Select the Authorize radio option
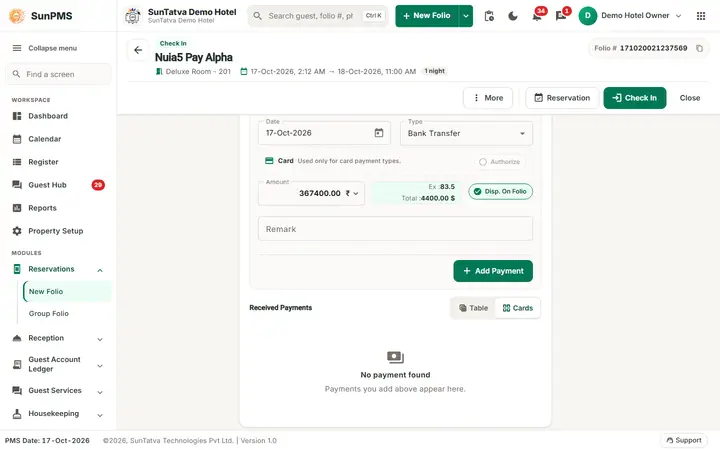This screenshot has width=720, height=450. click(x=500, y=162)
